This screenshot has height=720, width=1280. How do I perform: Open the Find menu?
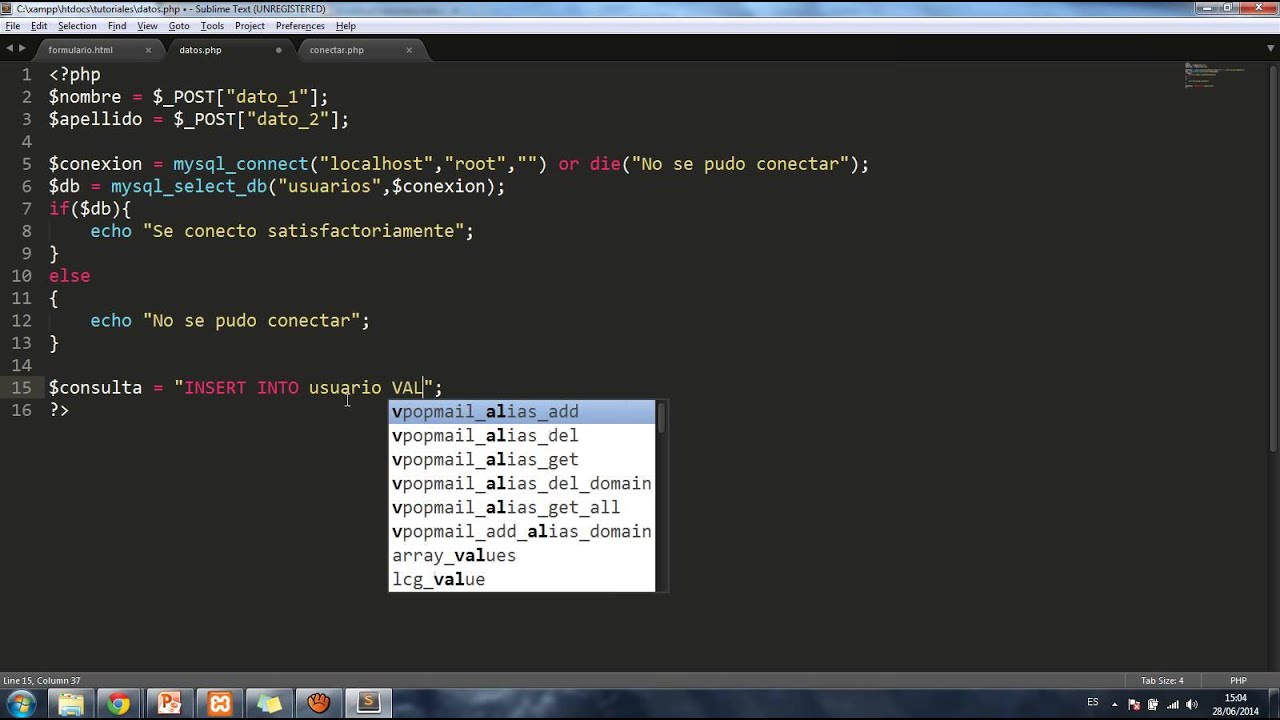tap(117, 26)
